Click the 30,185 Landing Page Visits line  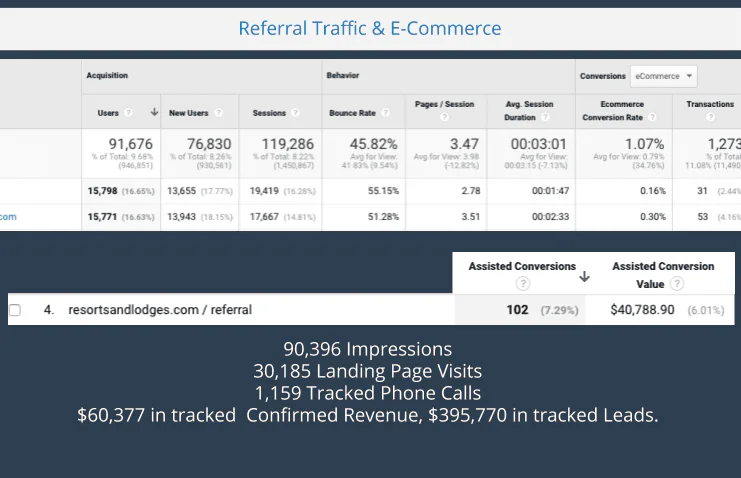pos(368,371)
